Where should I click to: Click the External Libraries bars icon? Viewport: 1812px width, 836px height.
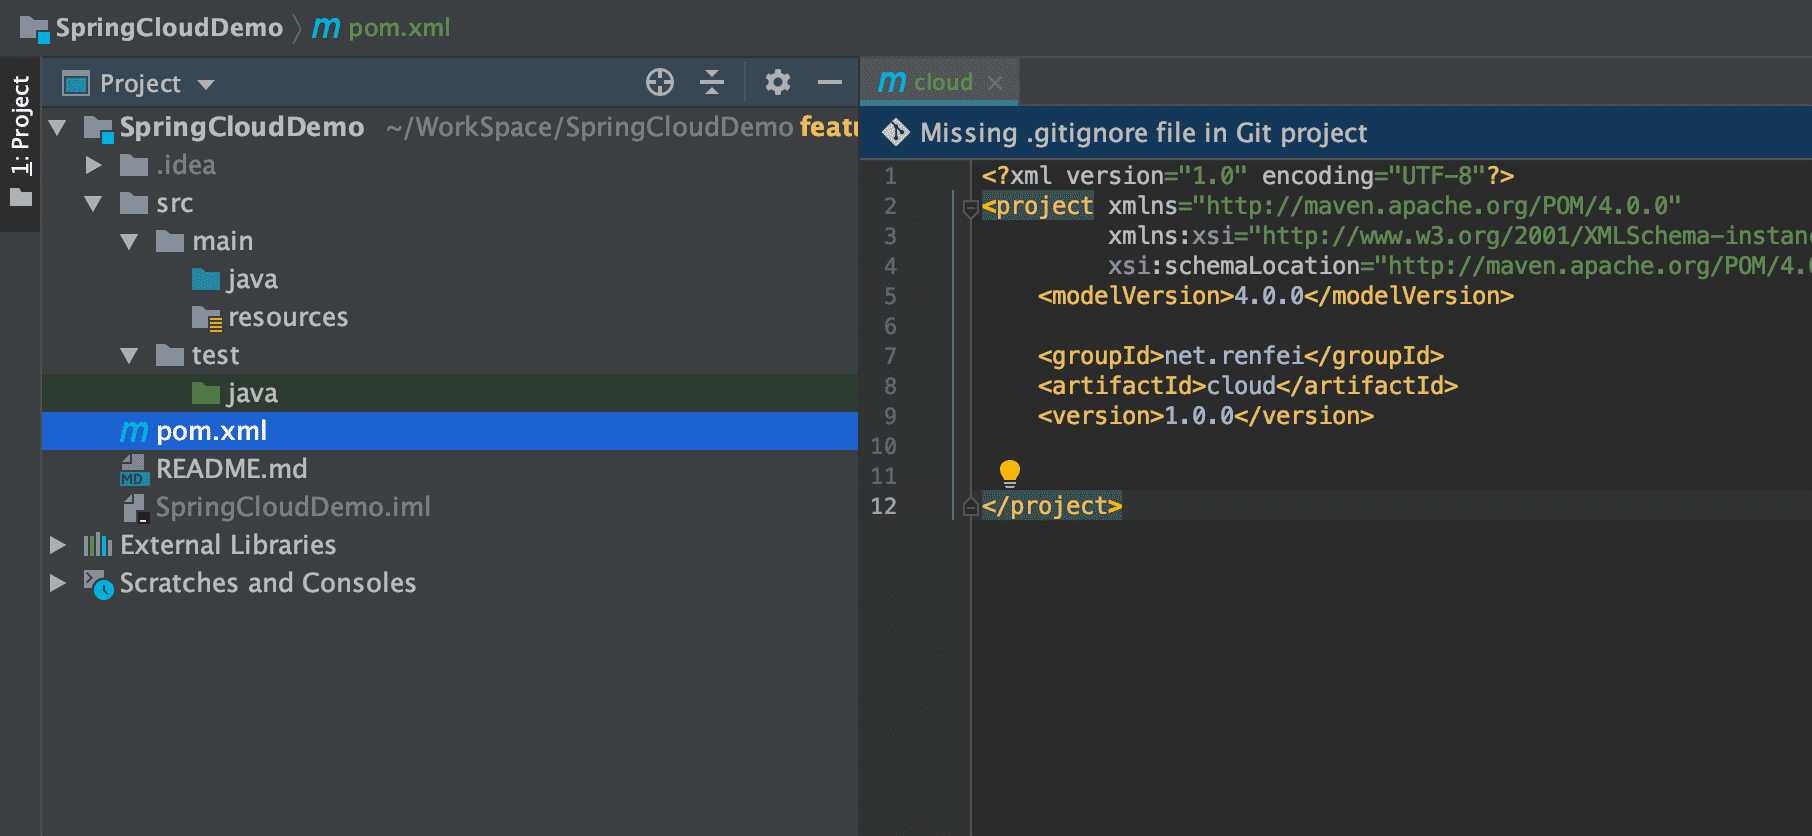click(x=98, y=545)
